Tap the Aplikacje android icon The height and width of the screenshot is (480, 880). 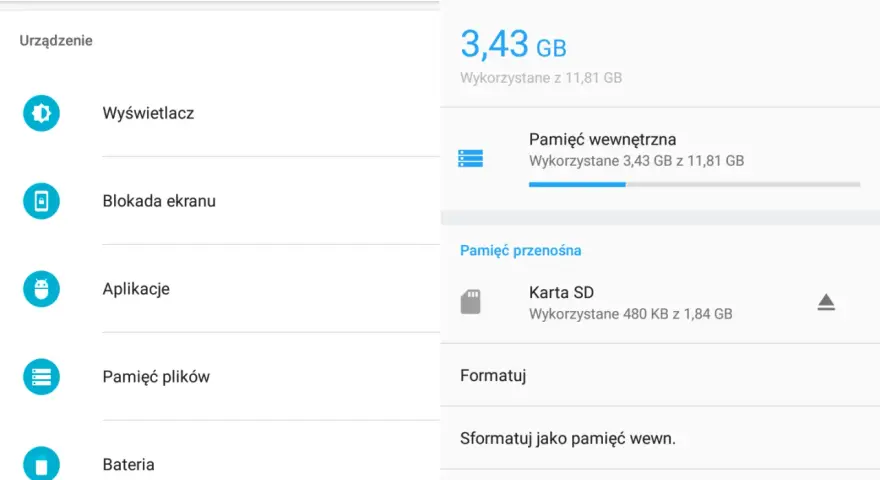[x=41, y=289]
